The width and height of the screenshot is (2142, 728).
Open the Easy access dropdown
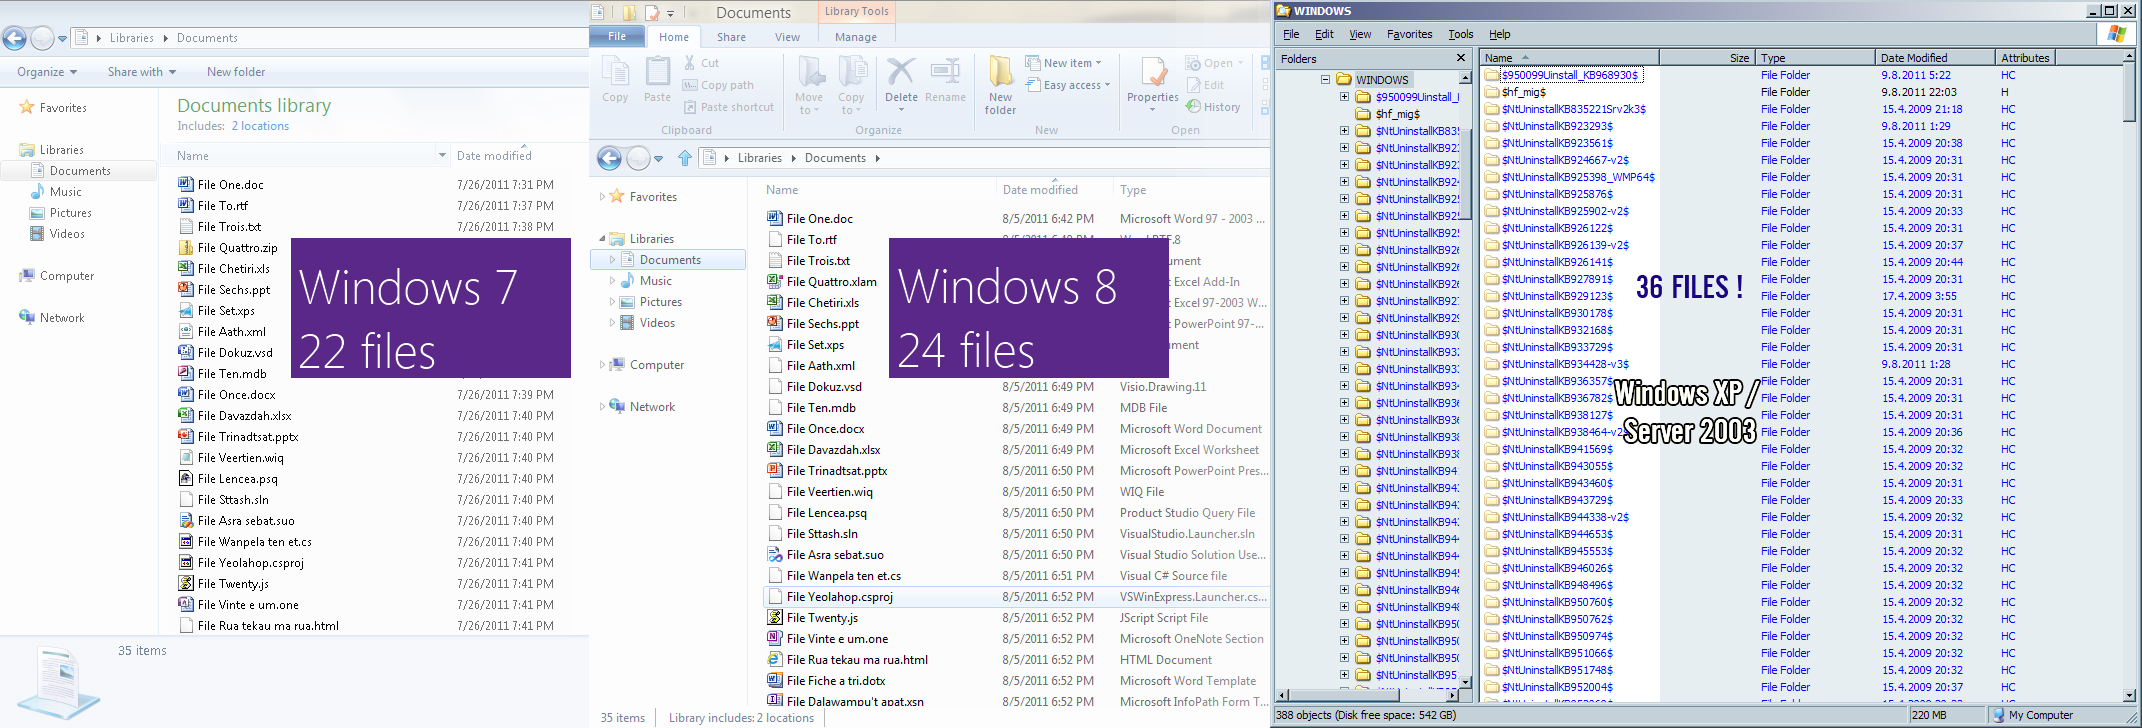click(1068, 85)
